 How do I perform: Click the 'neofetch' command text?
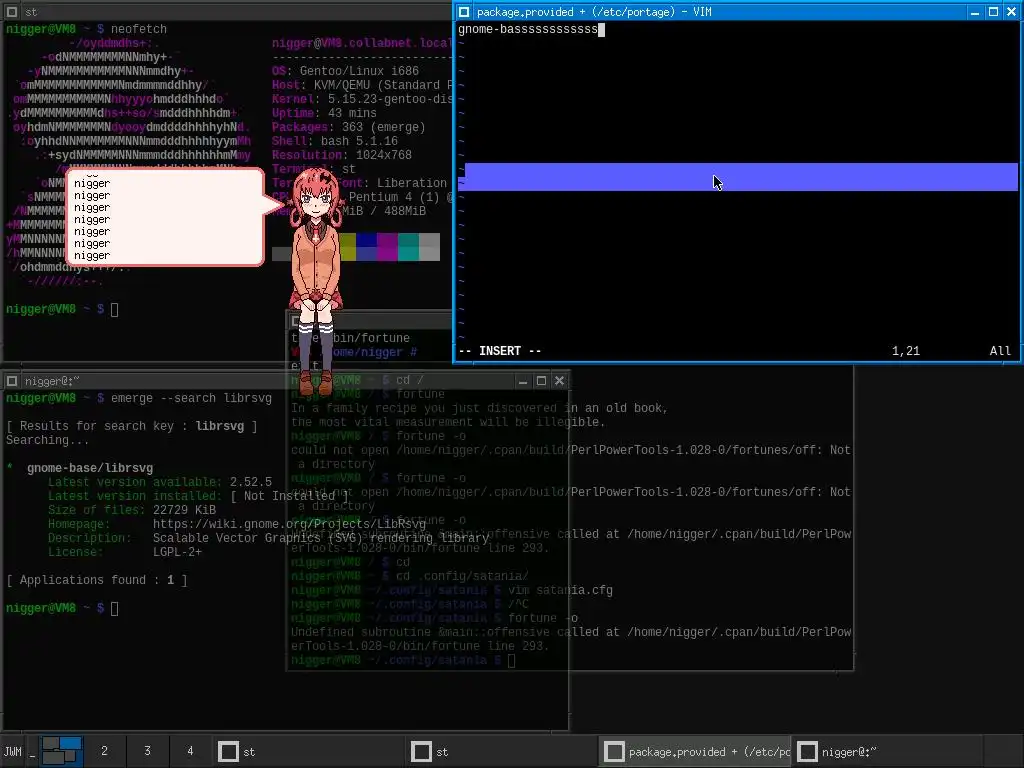pyautogui.click(x=138, y=29)
